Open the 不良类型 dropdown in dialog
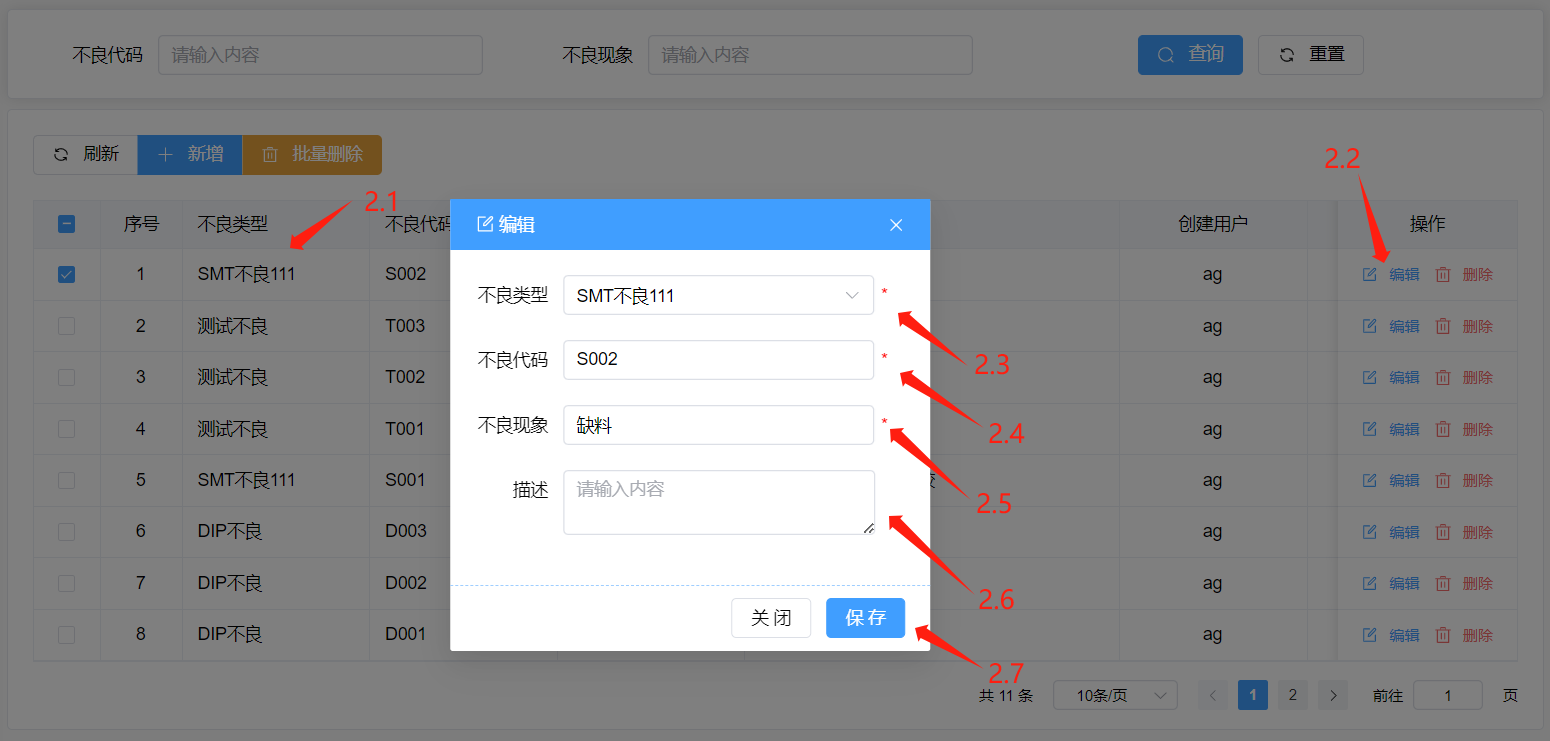The image size is (1550, 741). click(x=718, y=295)
